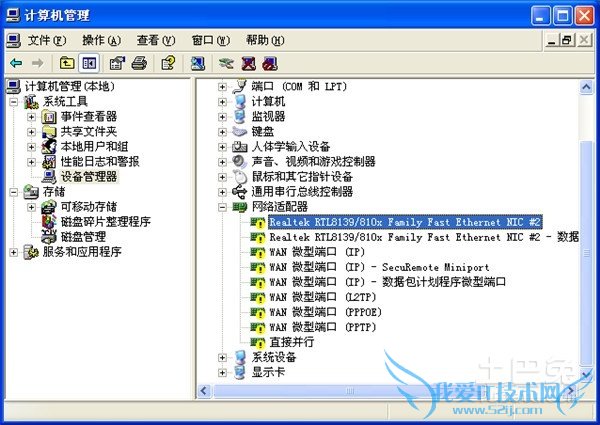The width and height of the screenshot is (600, 425).
Task: Select 设备管理器 in the system tools
Action: [89, 177]
